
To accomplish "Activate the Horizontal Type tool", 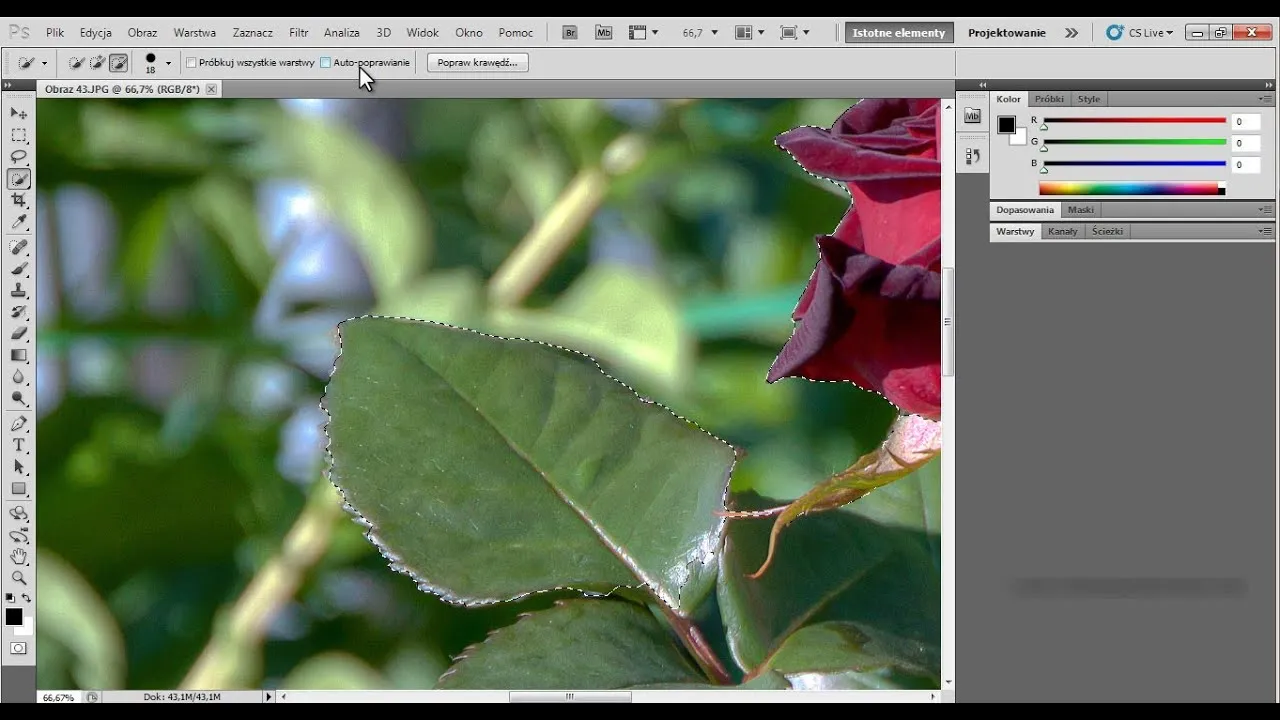I will [19, 445].
